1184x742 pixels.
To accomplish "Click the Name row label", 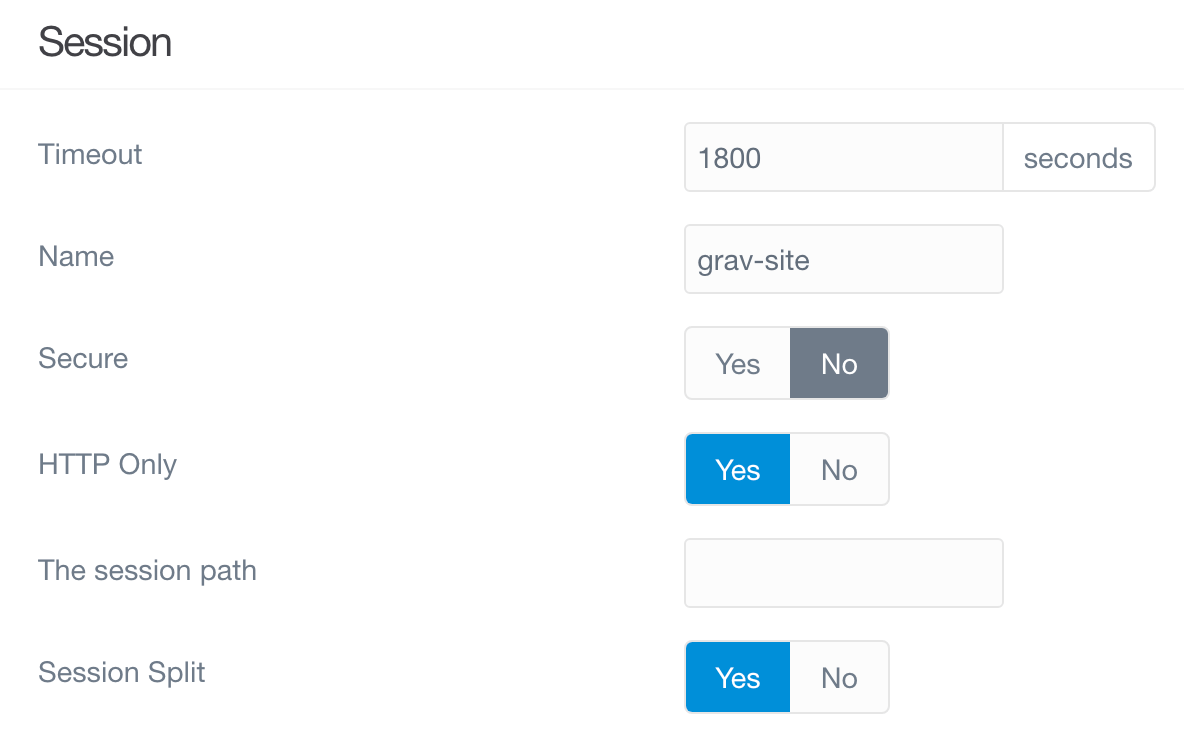I will (x=76, y=257).
